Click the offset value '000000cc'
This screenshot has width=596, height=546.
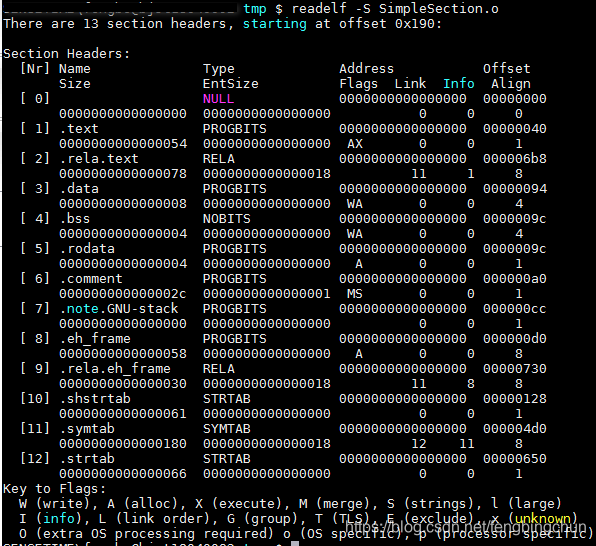pyautogui.click(x=515, y=308)
